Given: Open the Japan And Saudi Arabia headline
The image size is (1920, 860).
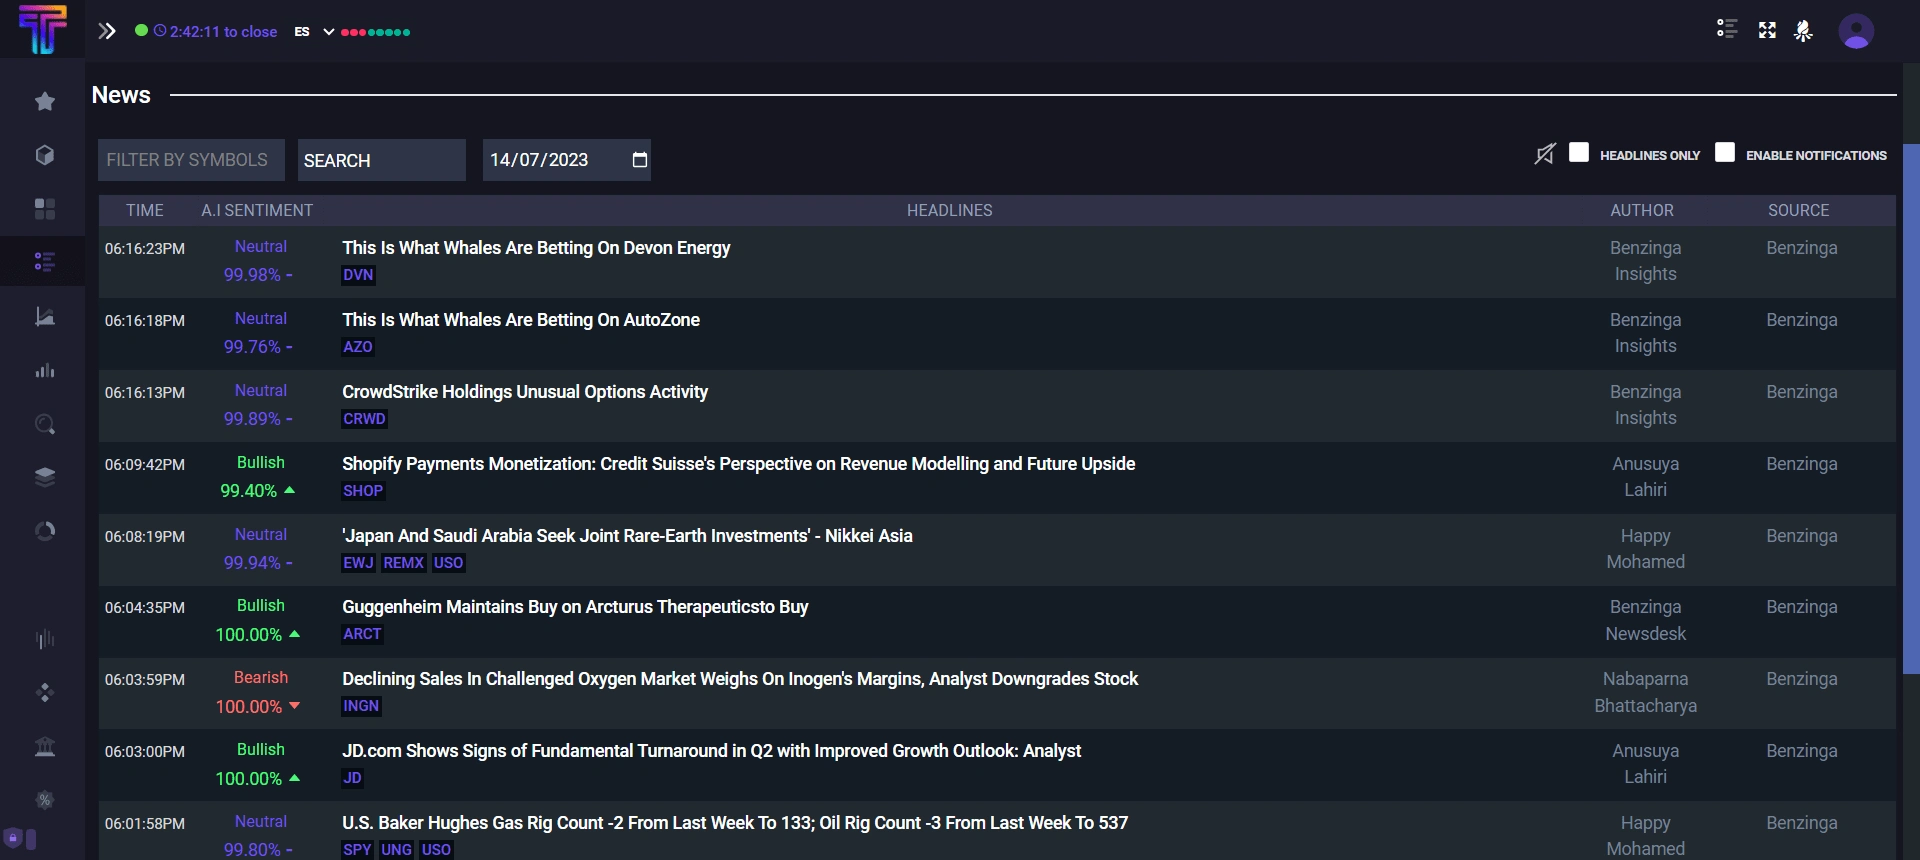Looking at the screenshot, I should pyautogui.click(x=627, y=536).
